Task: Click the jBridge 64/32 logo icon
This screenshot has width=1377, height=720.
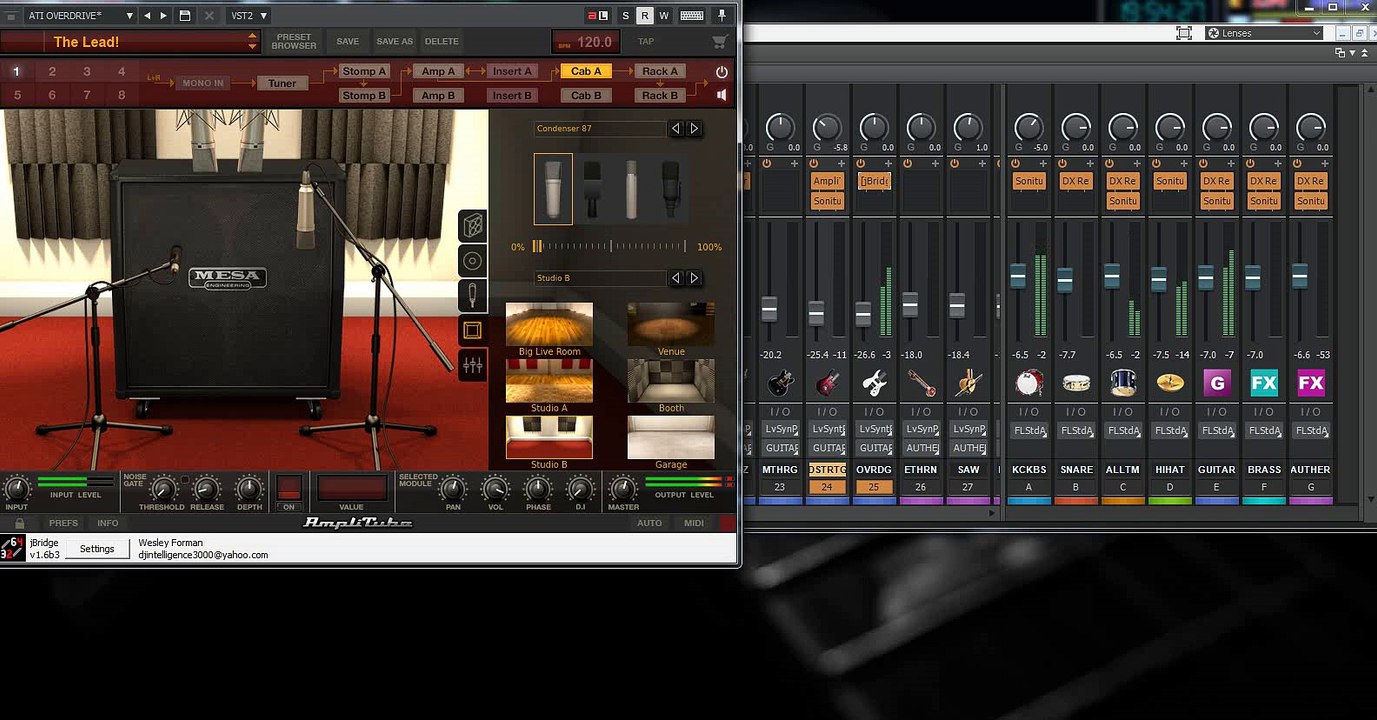Action: click(x=13, y=548)
